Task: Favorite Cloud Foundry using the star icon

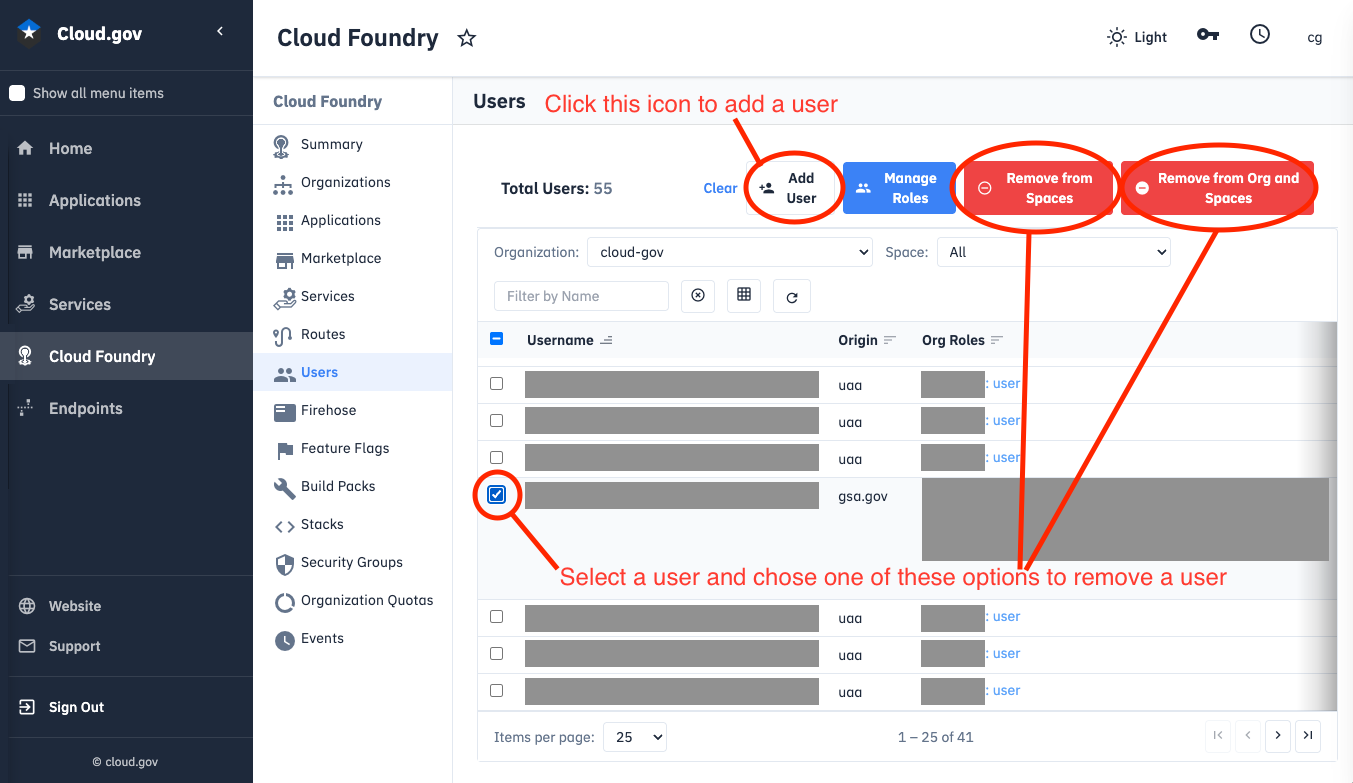Action: click(x=466, y=39)
